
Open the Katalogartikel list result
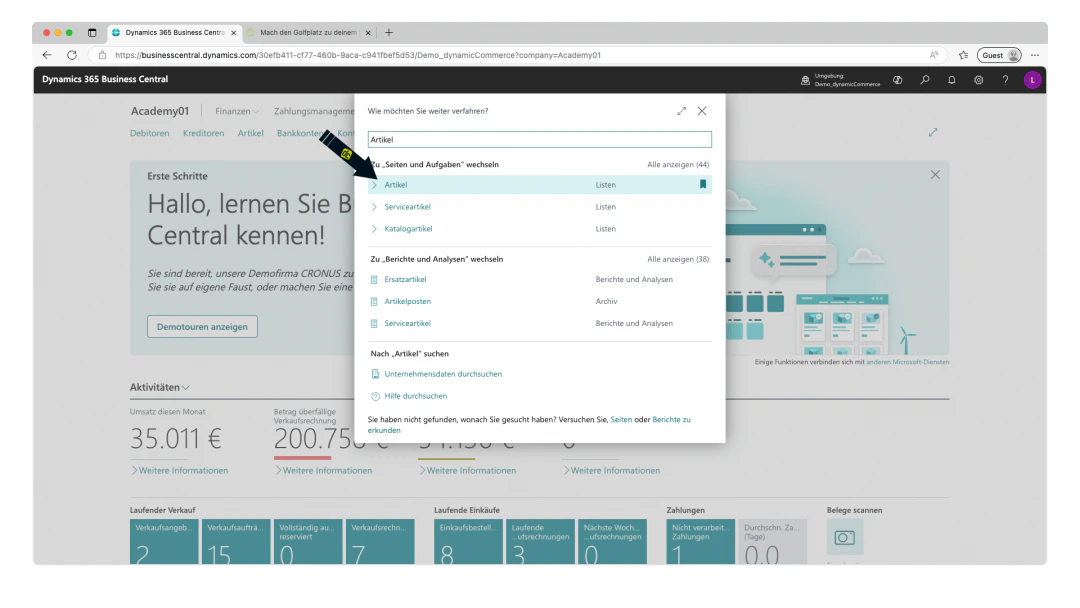408,229
